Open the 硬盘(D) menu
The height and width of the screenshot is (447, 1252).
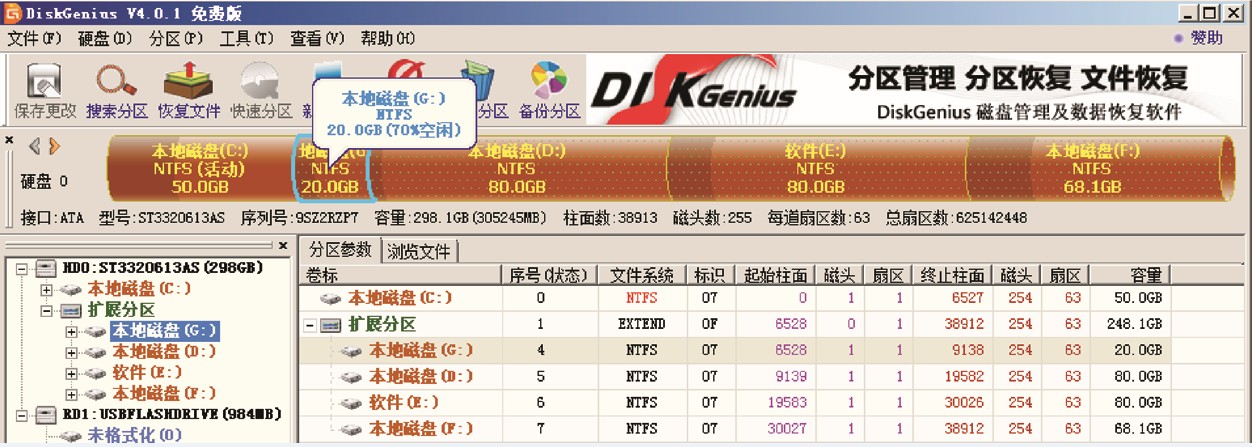pyautogui.click(x=105, y=38)
